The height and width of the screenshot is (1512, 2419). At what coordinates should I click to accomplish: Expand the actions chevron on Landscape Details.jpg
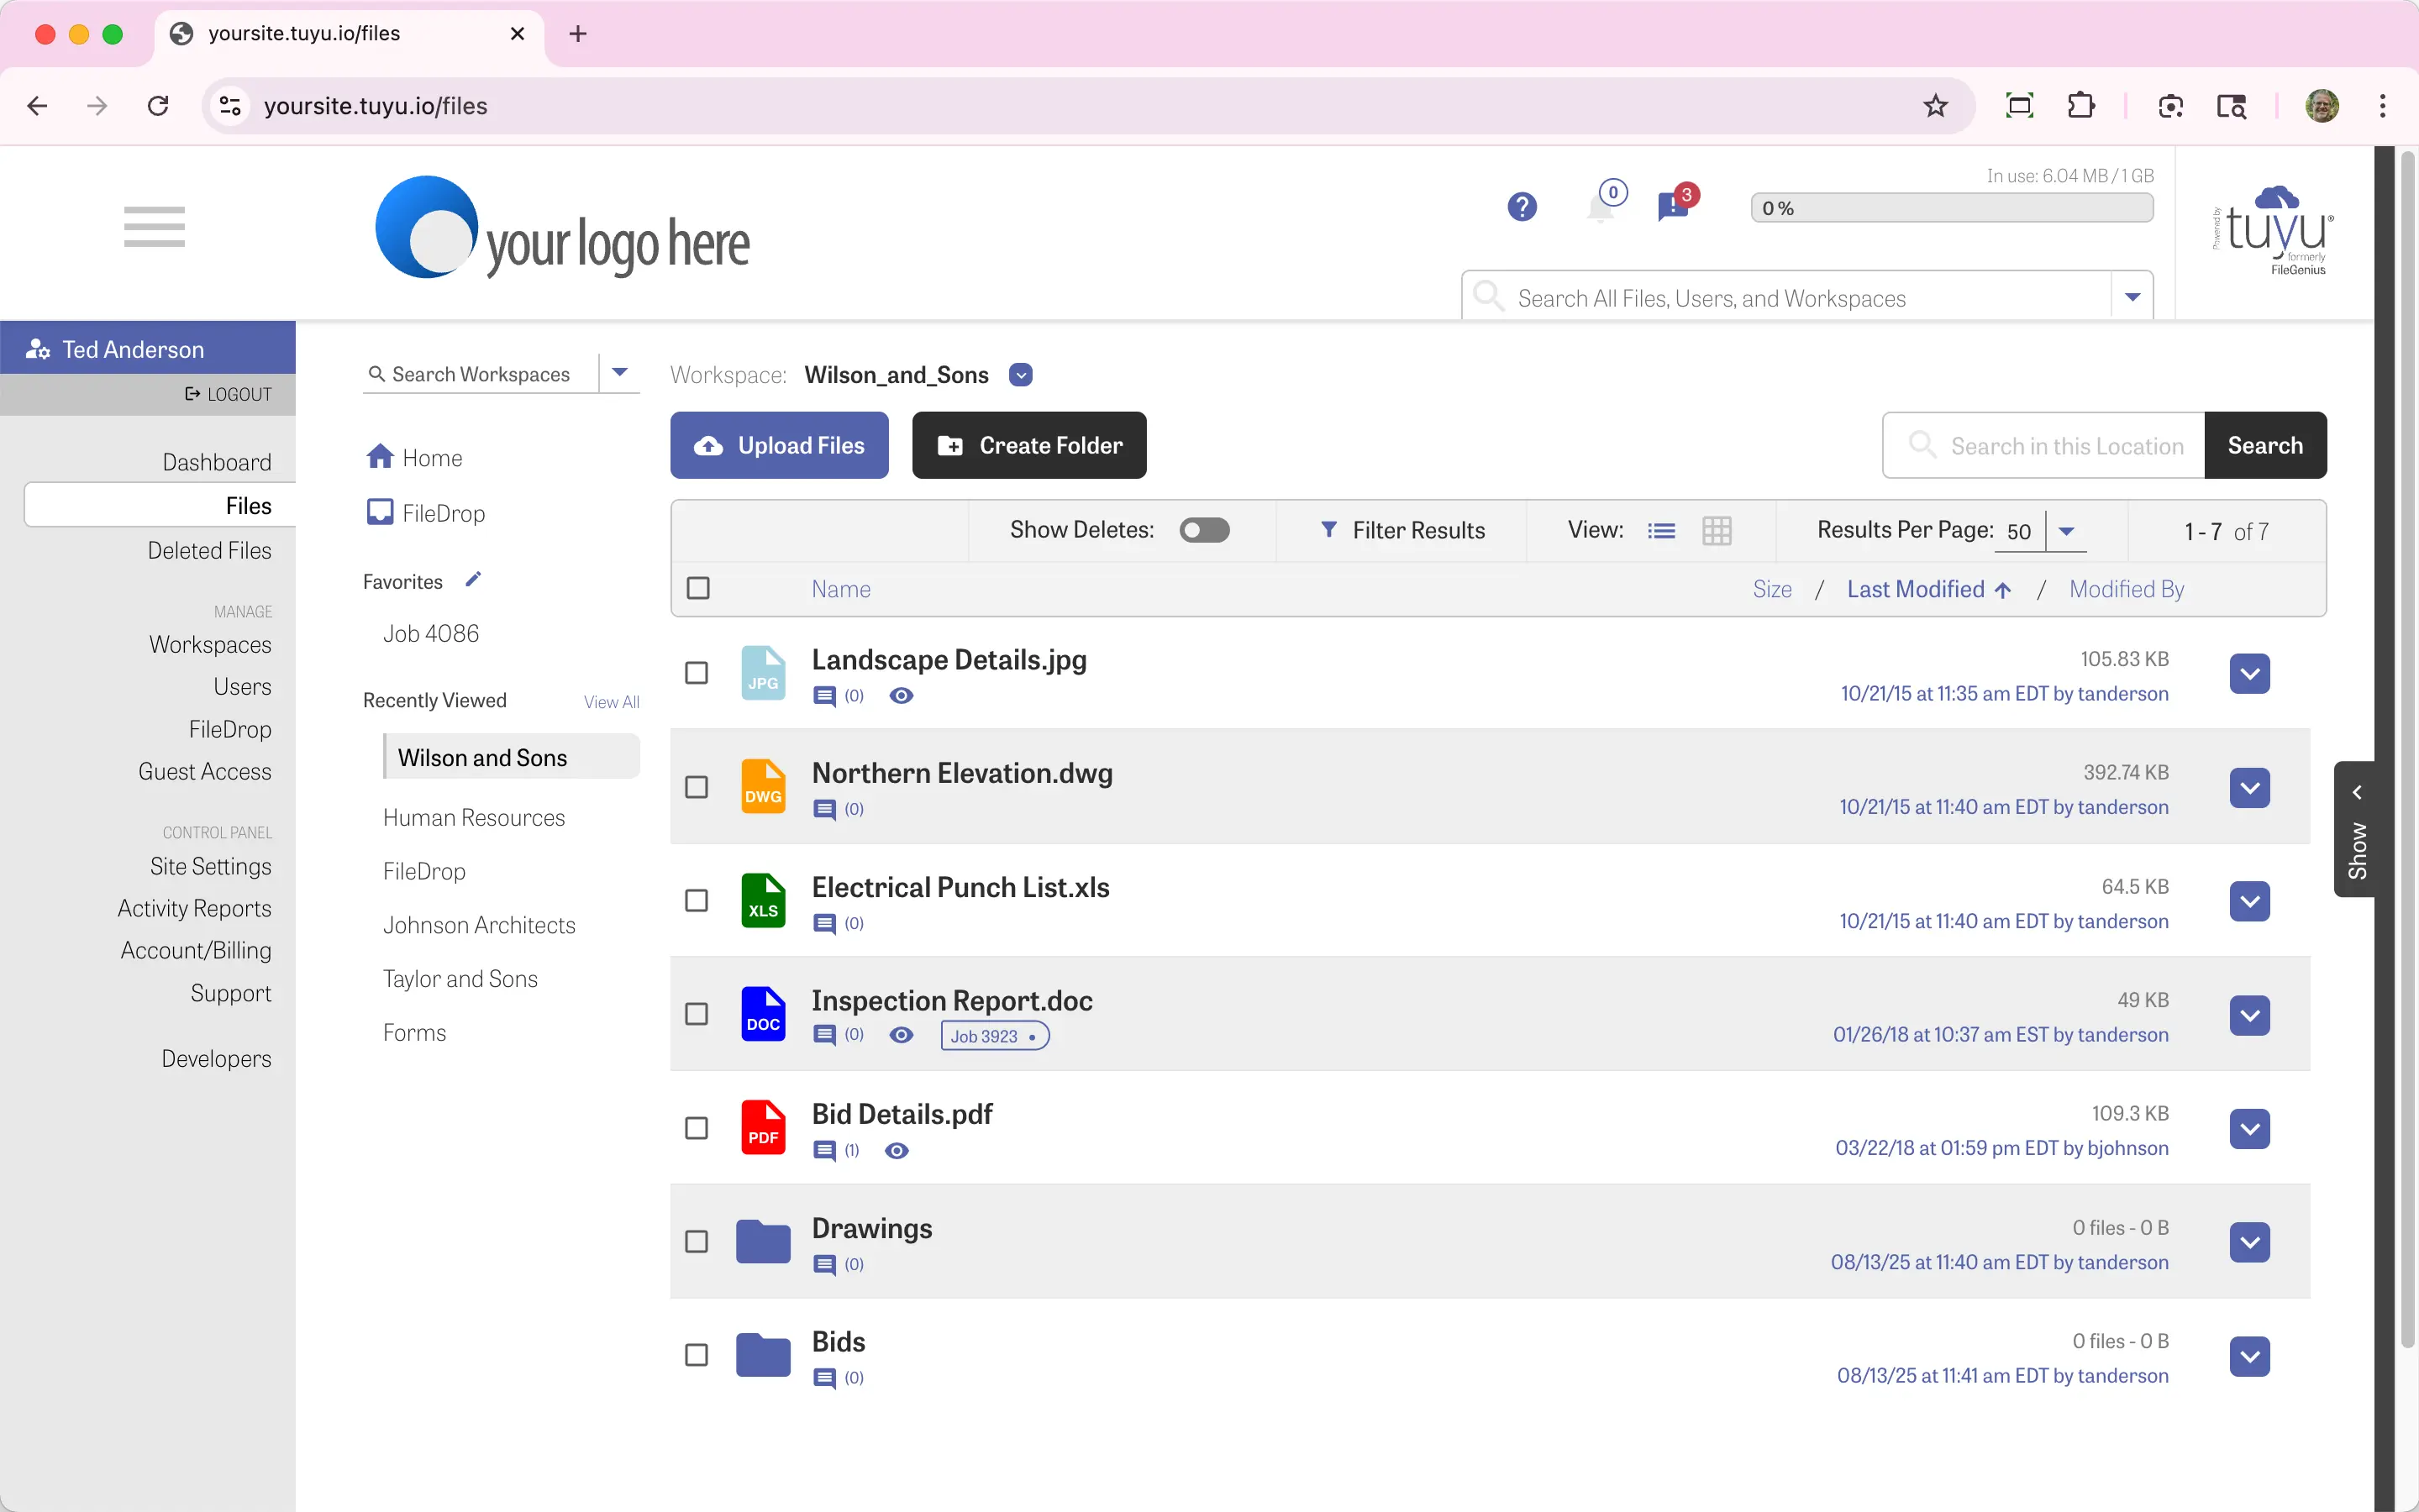click(x=2250, y=674)
